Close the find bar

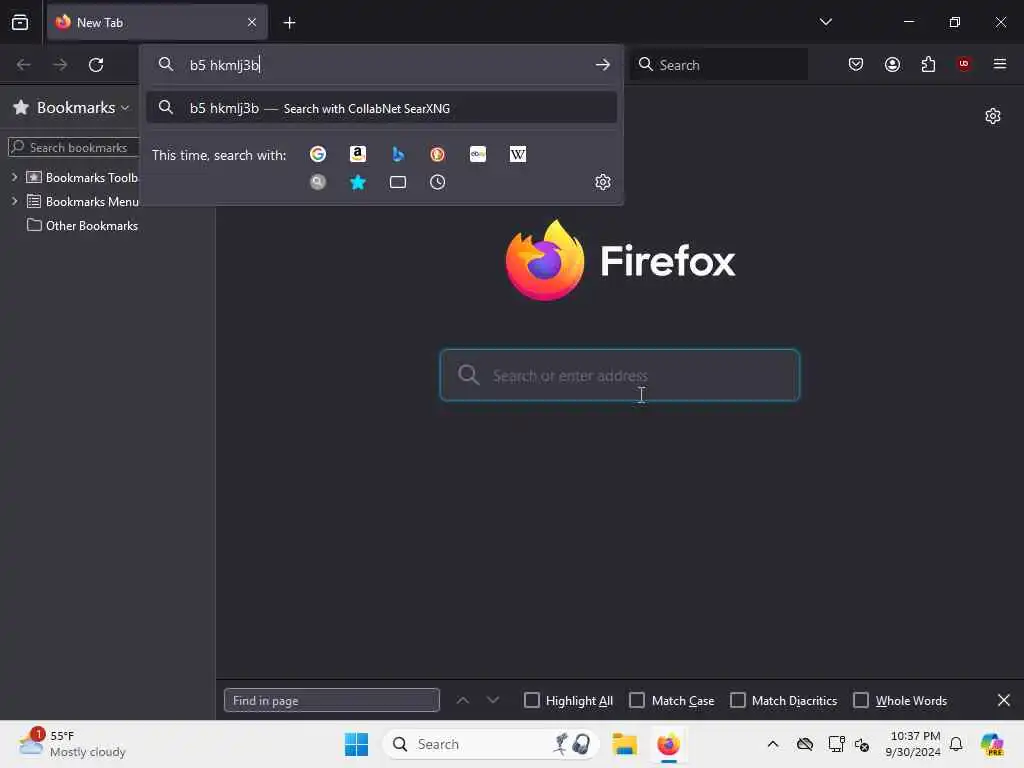(1004, 700)
